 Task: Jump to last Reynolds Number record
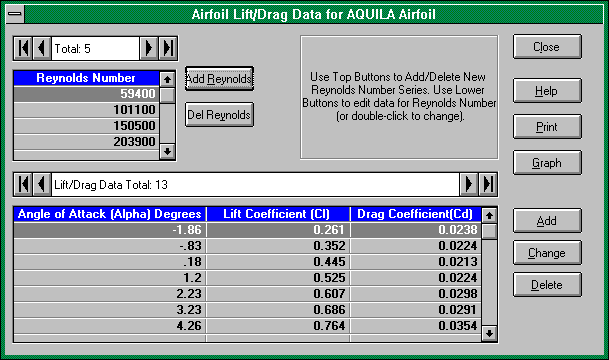click(168, 49)
